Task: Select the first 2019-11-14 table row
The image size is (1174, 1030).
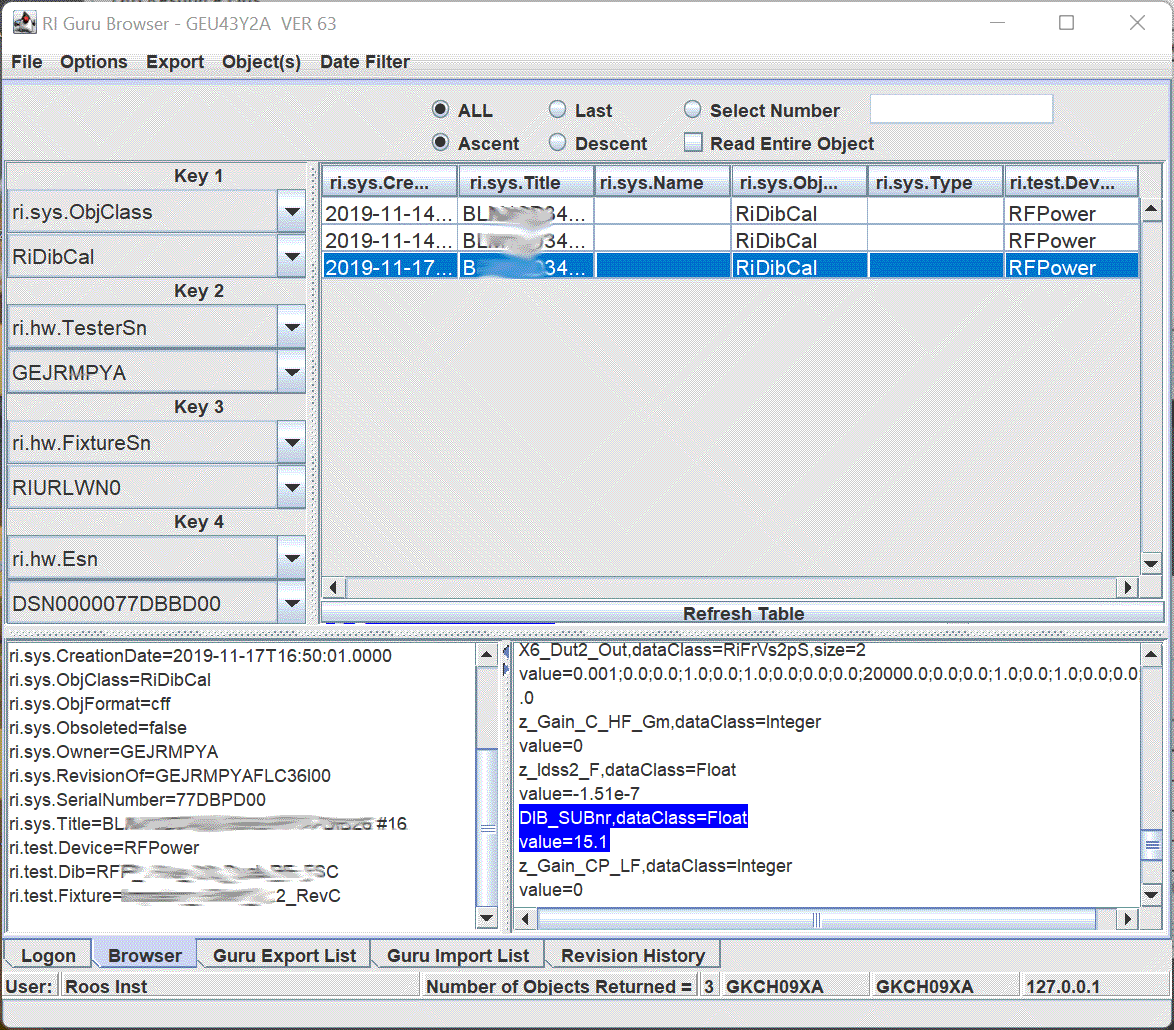Action: click(x=731, y=213)
